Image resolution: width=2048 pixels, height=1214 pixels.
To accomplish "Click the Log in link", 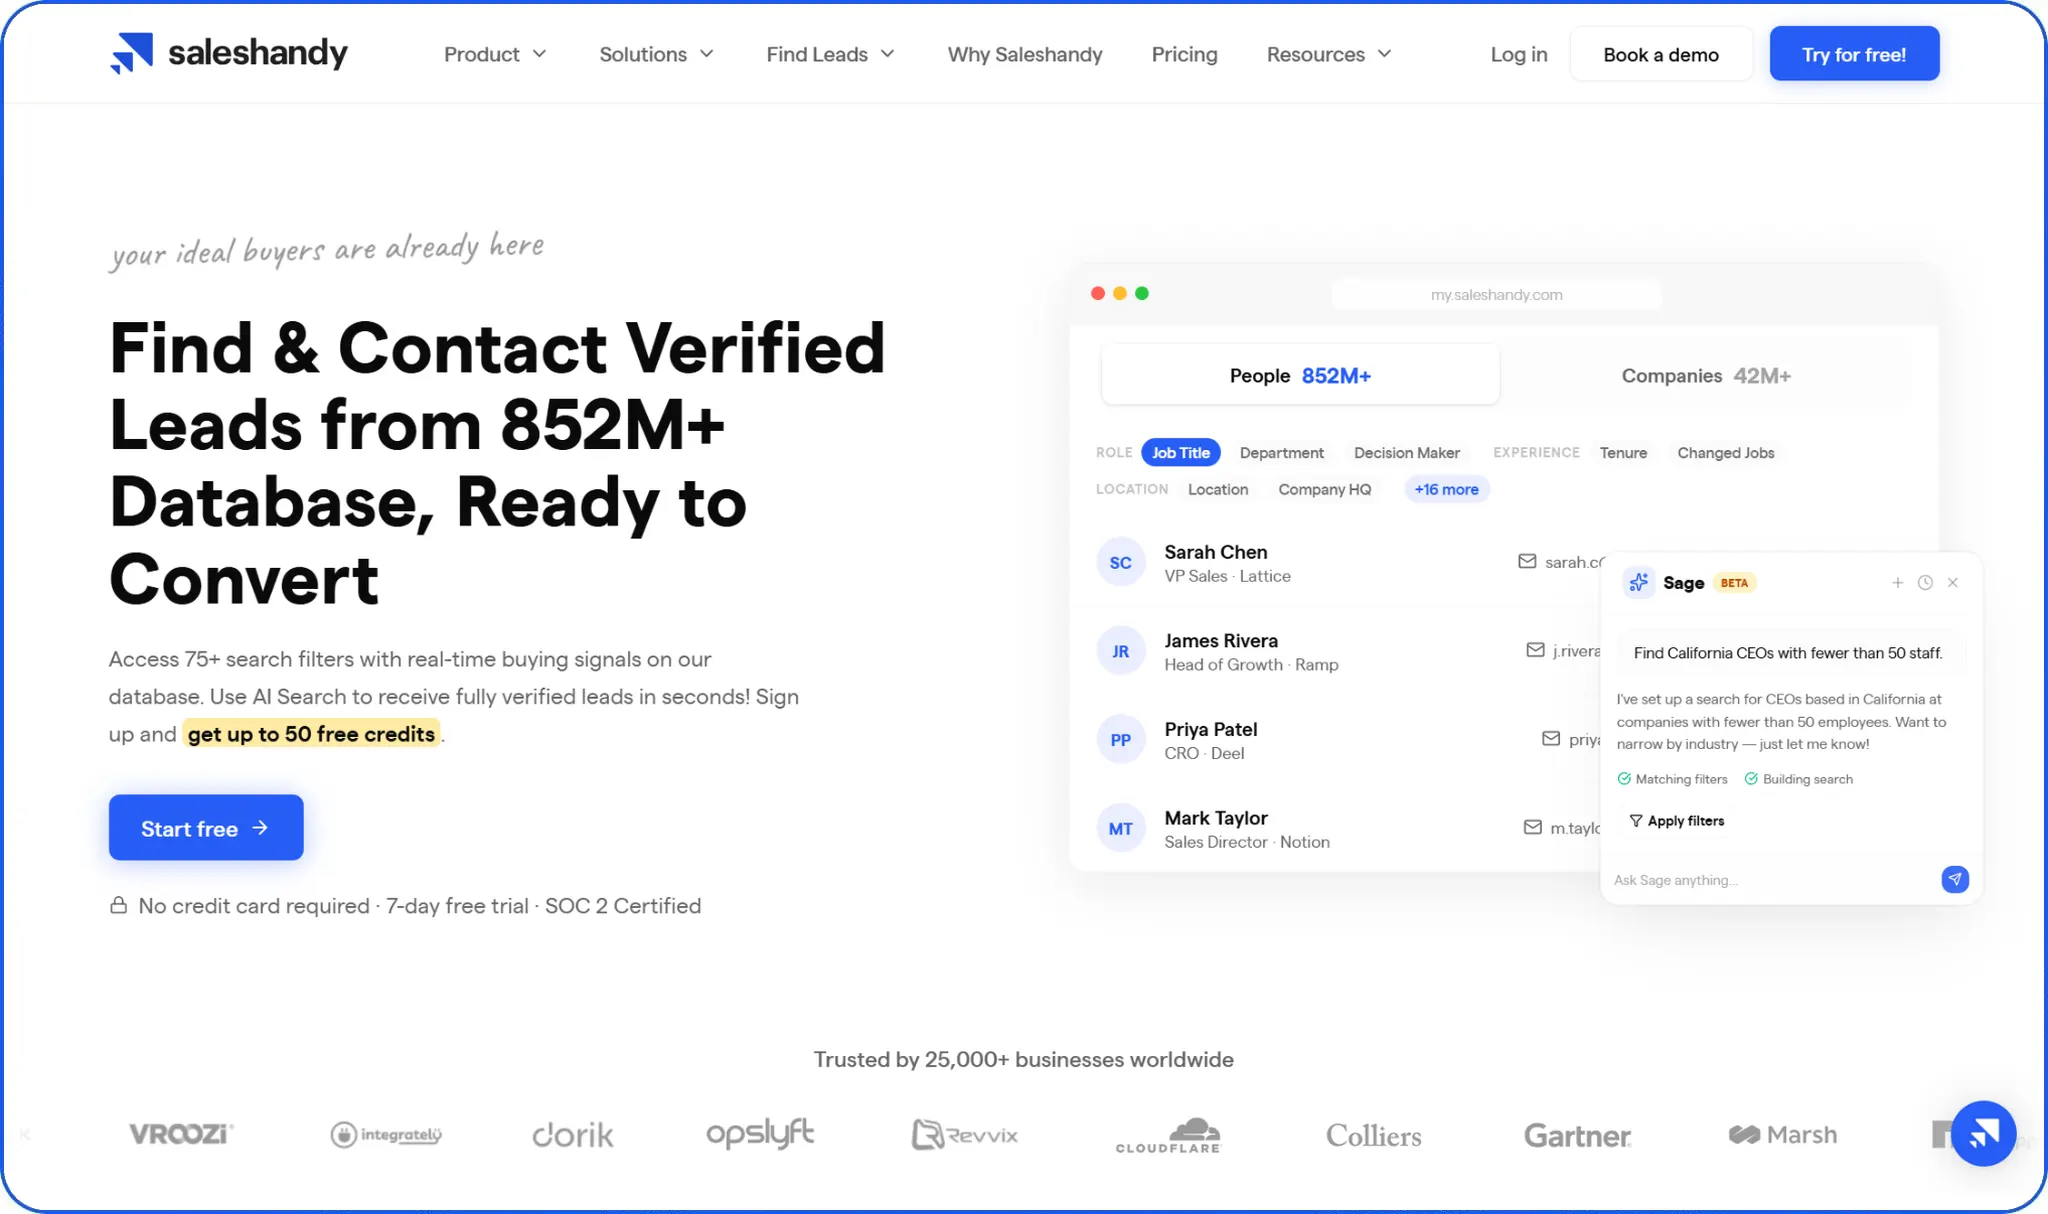I will click(1518, 54).
